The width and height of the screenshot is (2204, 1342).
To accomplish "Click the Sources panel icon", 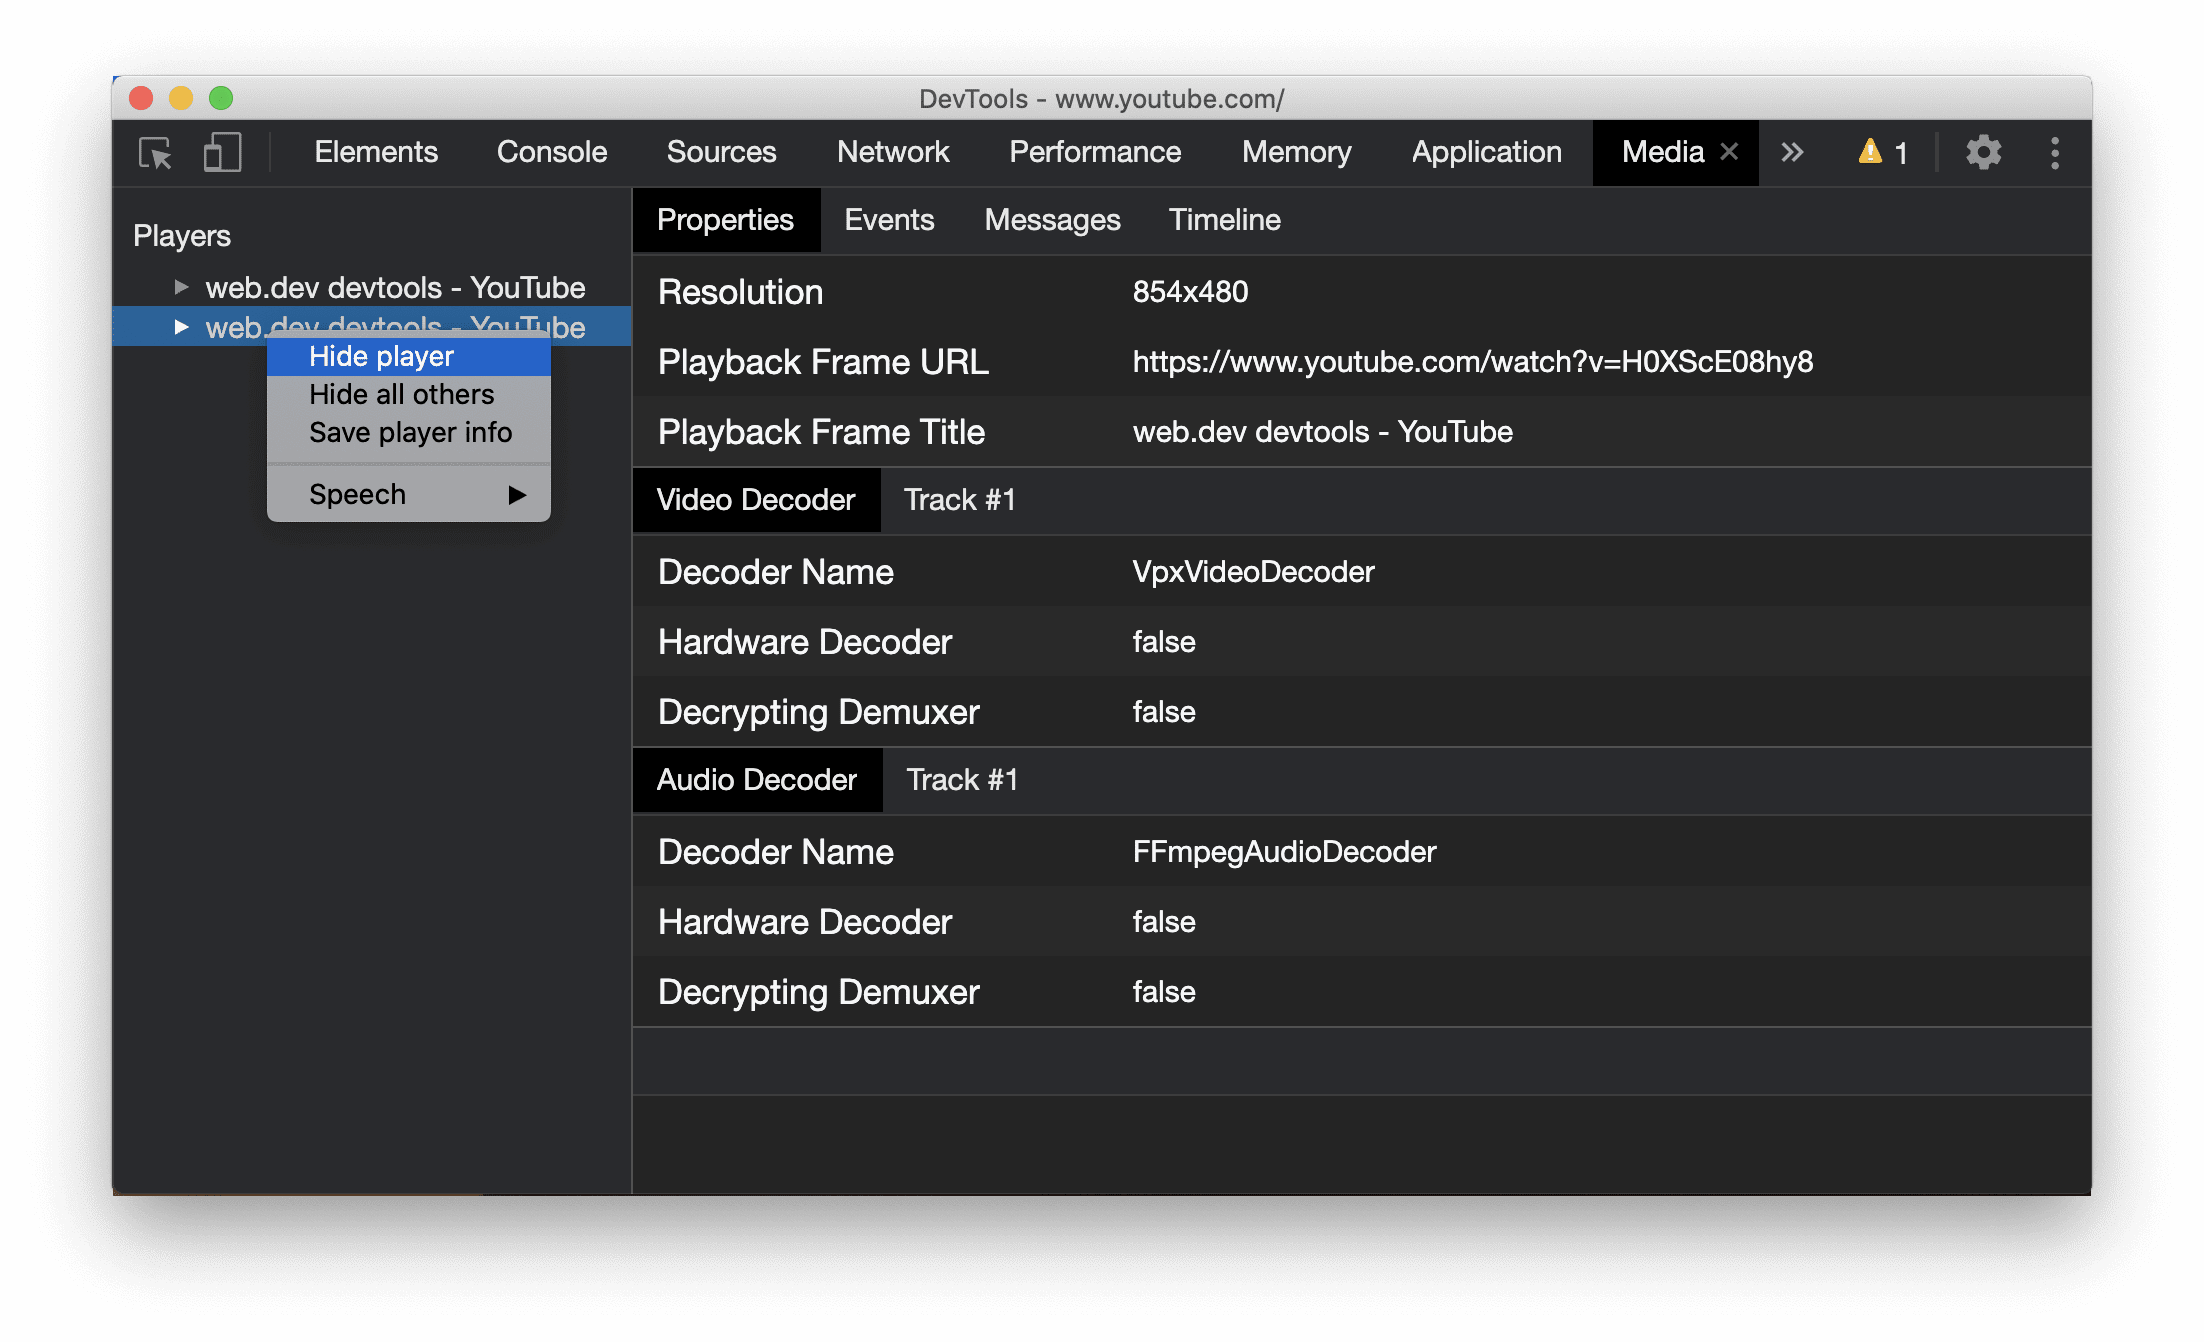I will [719, 153].
